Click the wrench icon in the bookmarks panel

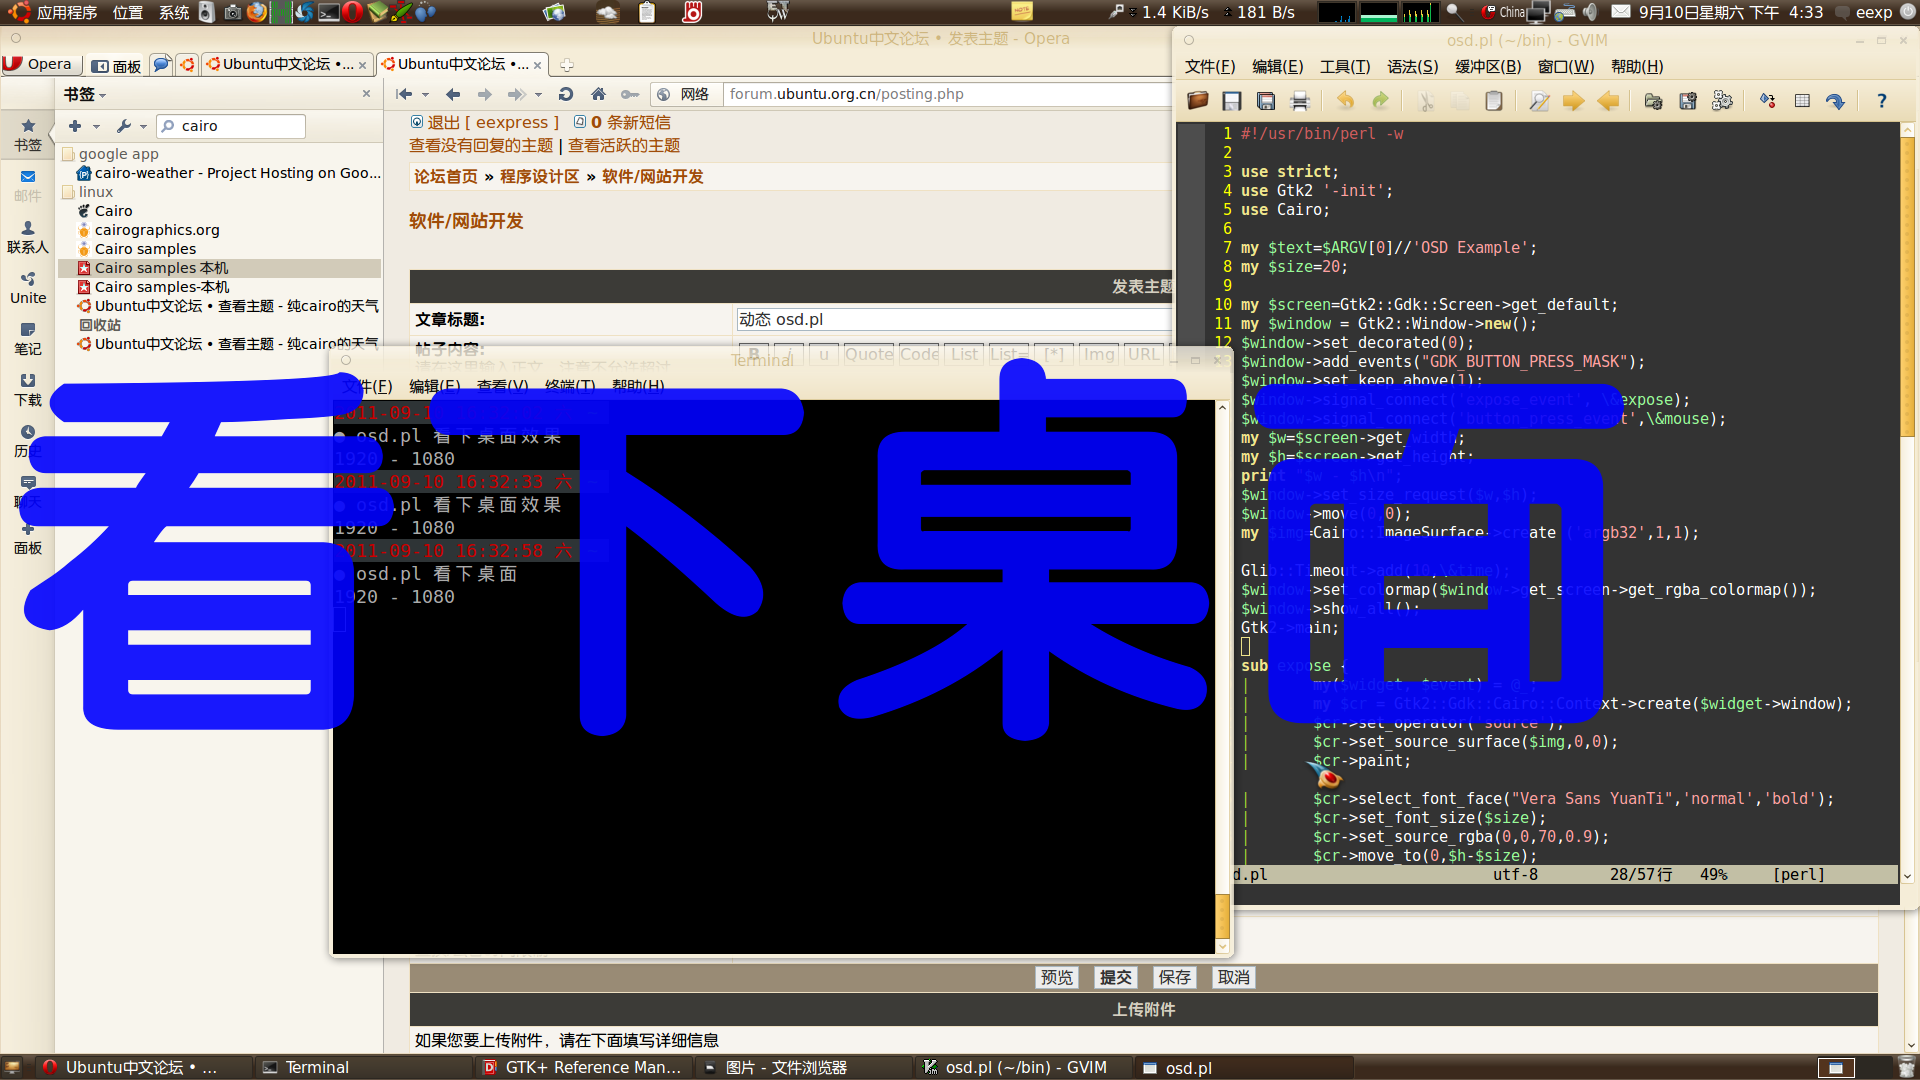pyautogui.click(x=123, y=126)
